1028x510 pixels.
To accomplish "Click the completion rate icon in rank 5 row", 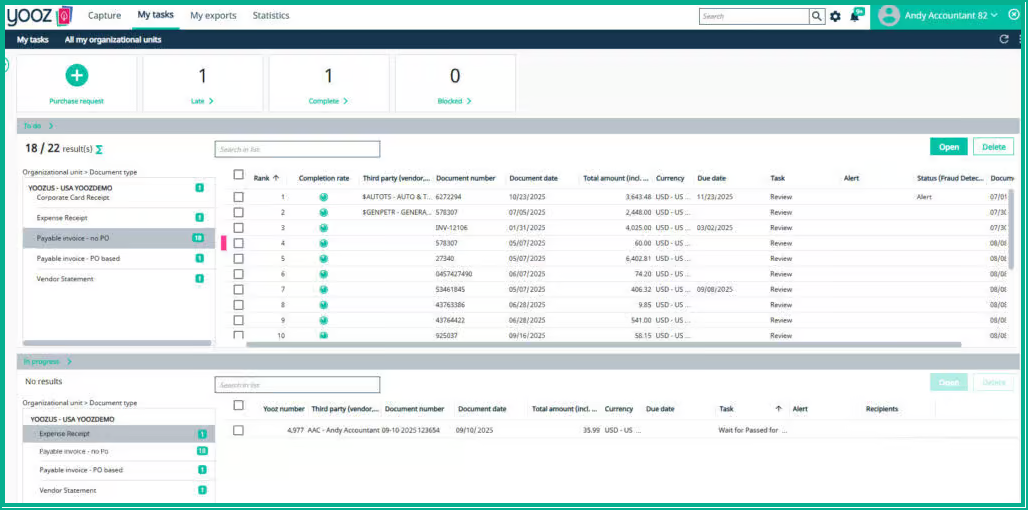I will click(323, 258).
